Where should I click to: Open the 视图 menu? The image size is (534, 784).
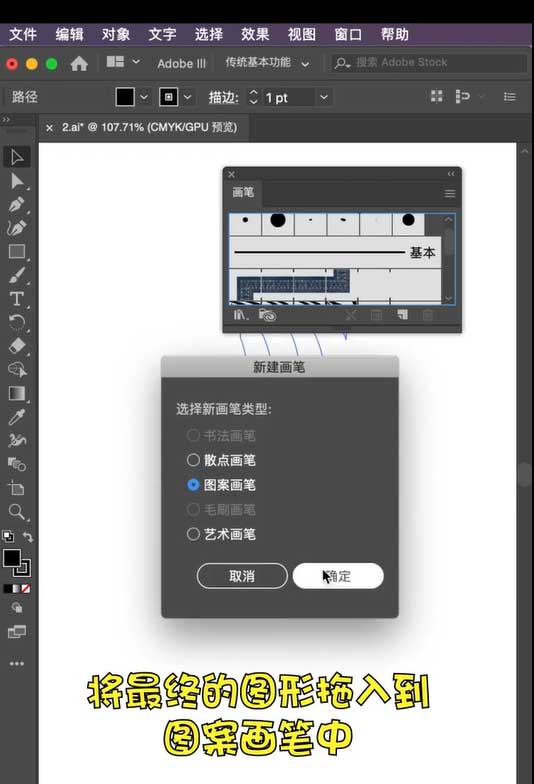pos(302,34)
